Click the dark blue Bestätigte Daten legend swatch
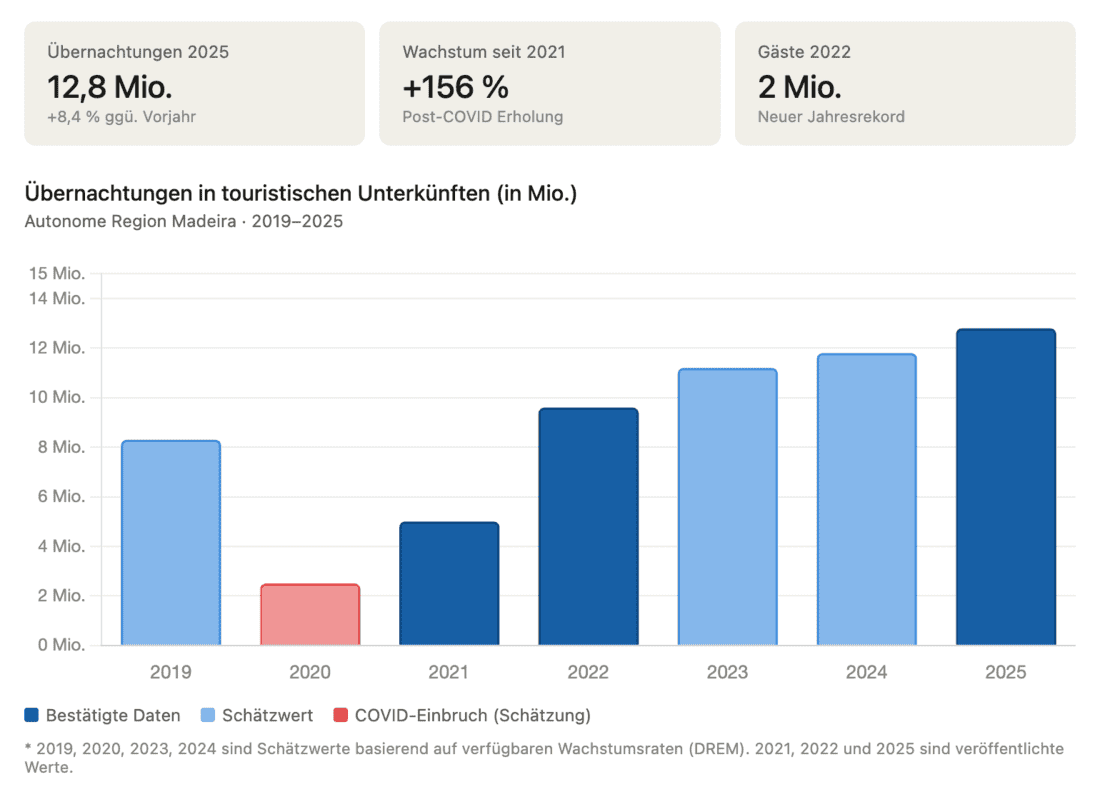 [32, 715]
